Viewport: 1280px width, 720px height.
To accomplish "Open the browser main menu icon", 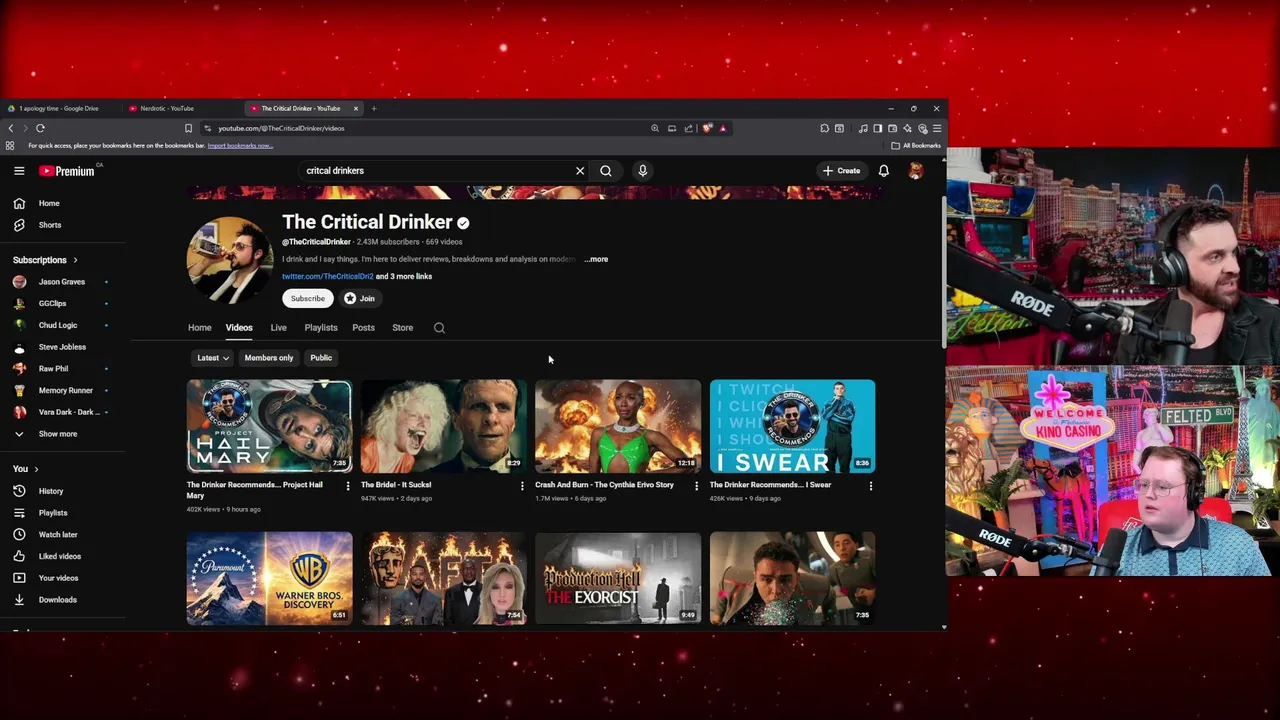I will (x=936, y=128).
